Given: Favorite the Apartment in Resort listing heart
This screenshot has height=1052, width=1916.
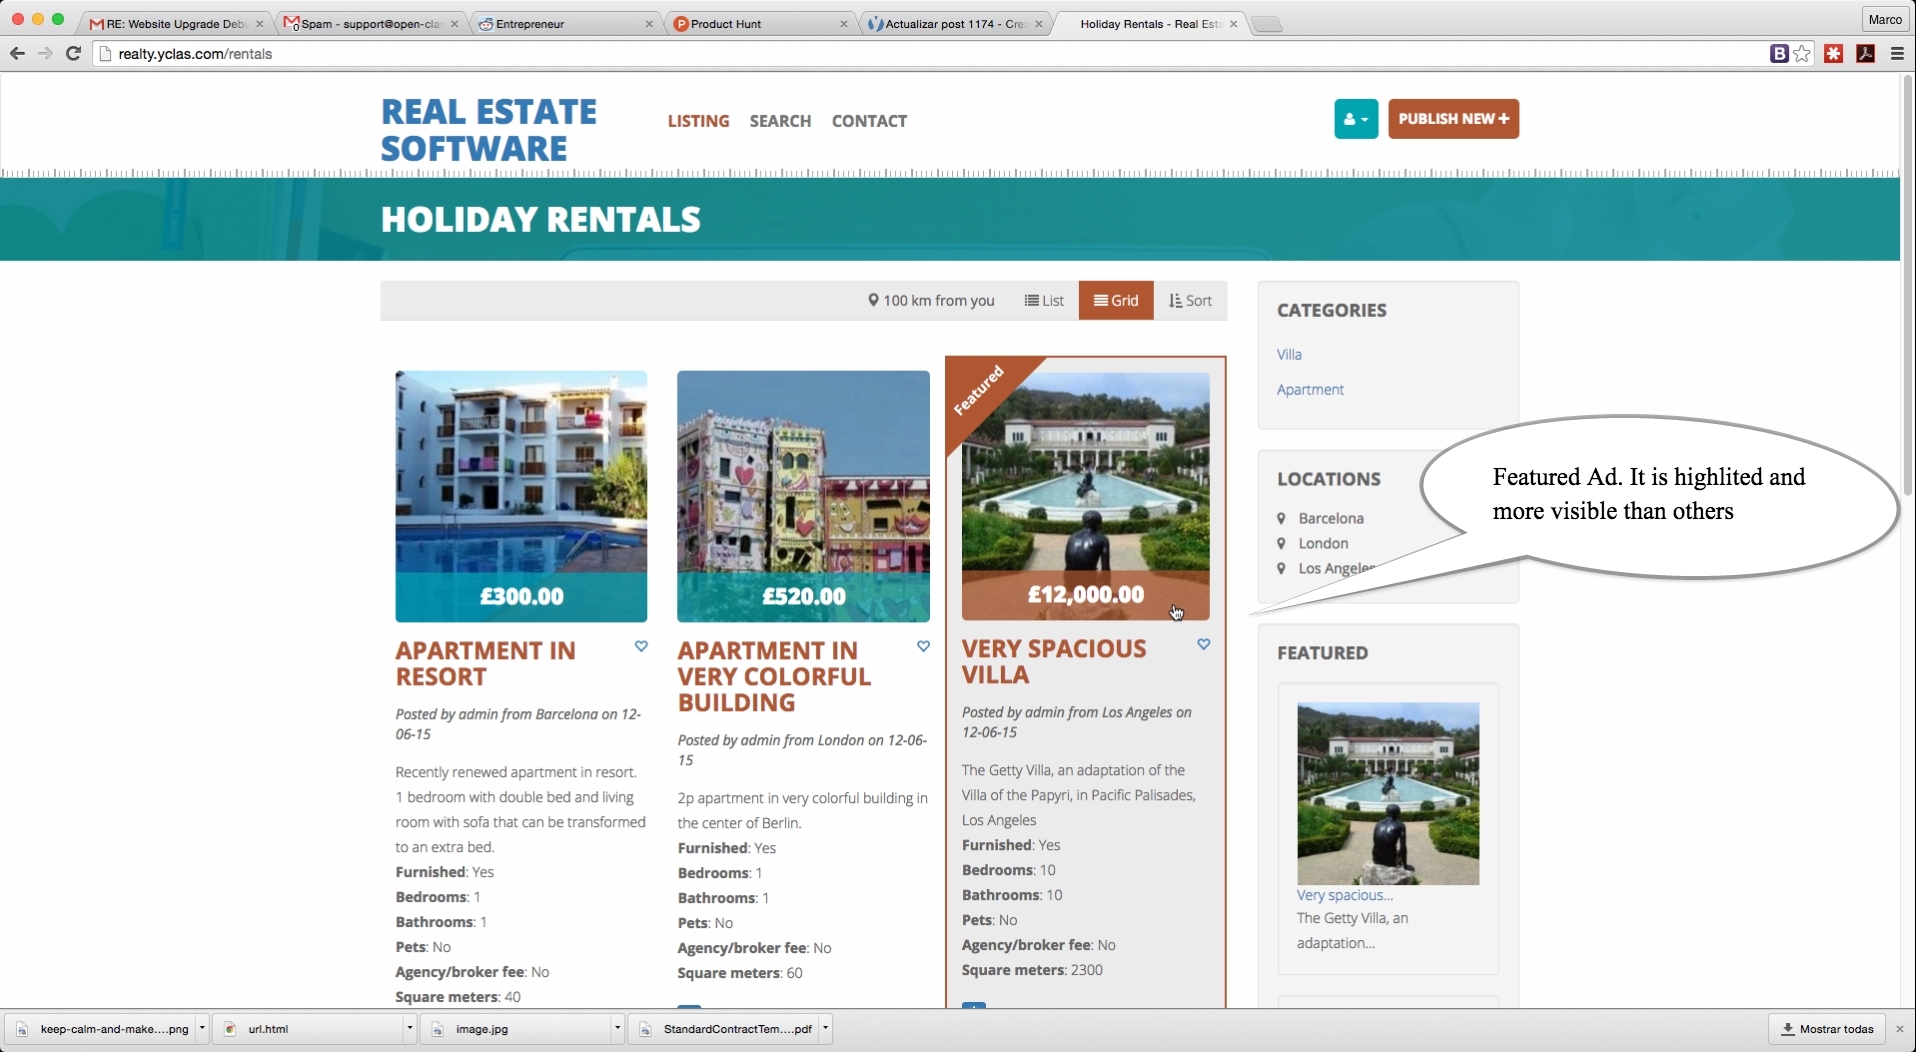Looking at the screenshot, I should (641, 646).
